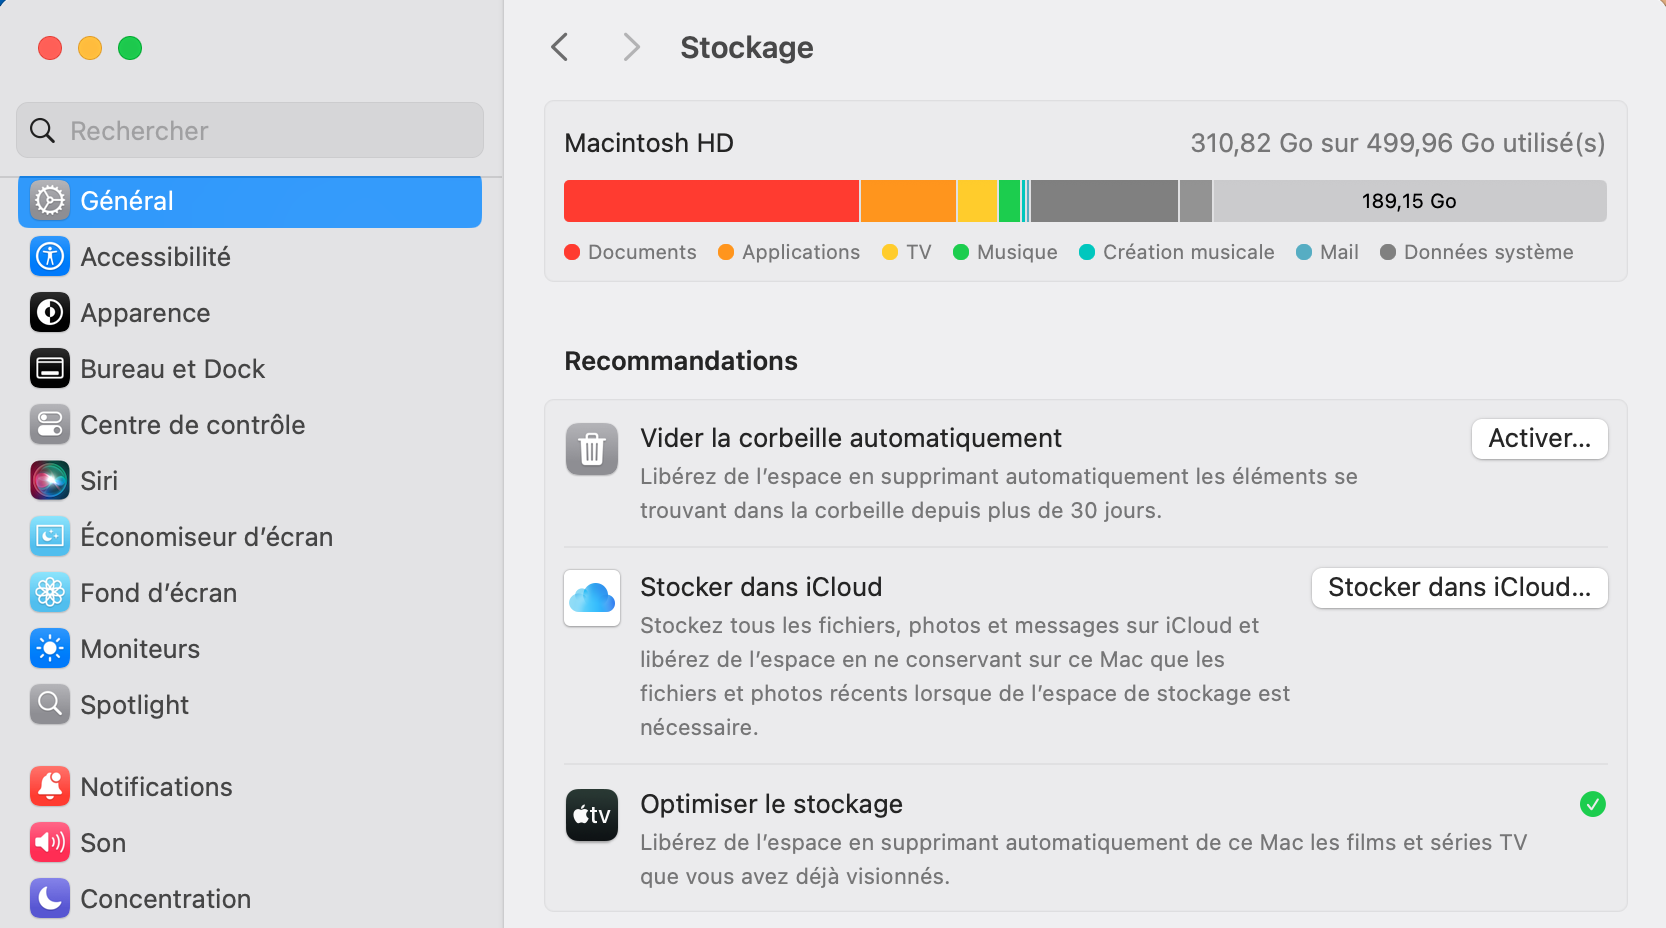Activate Vider la corbeille automatiquement
The image size is (1666, 928).
[1538, 438]
